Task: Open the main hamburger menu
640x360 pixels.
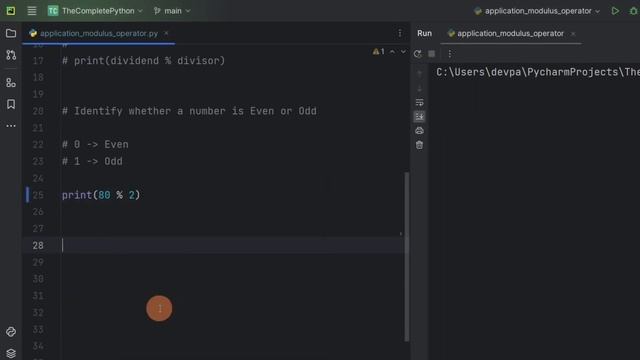Action: pyautogui.click(x=32, y=11)
